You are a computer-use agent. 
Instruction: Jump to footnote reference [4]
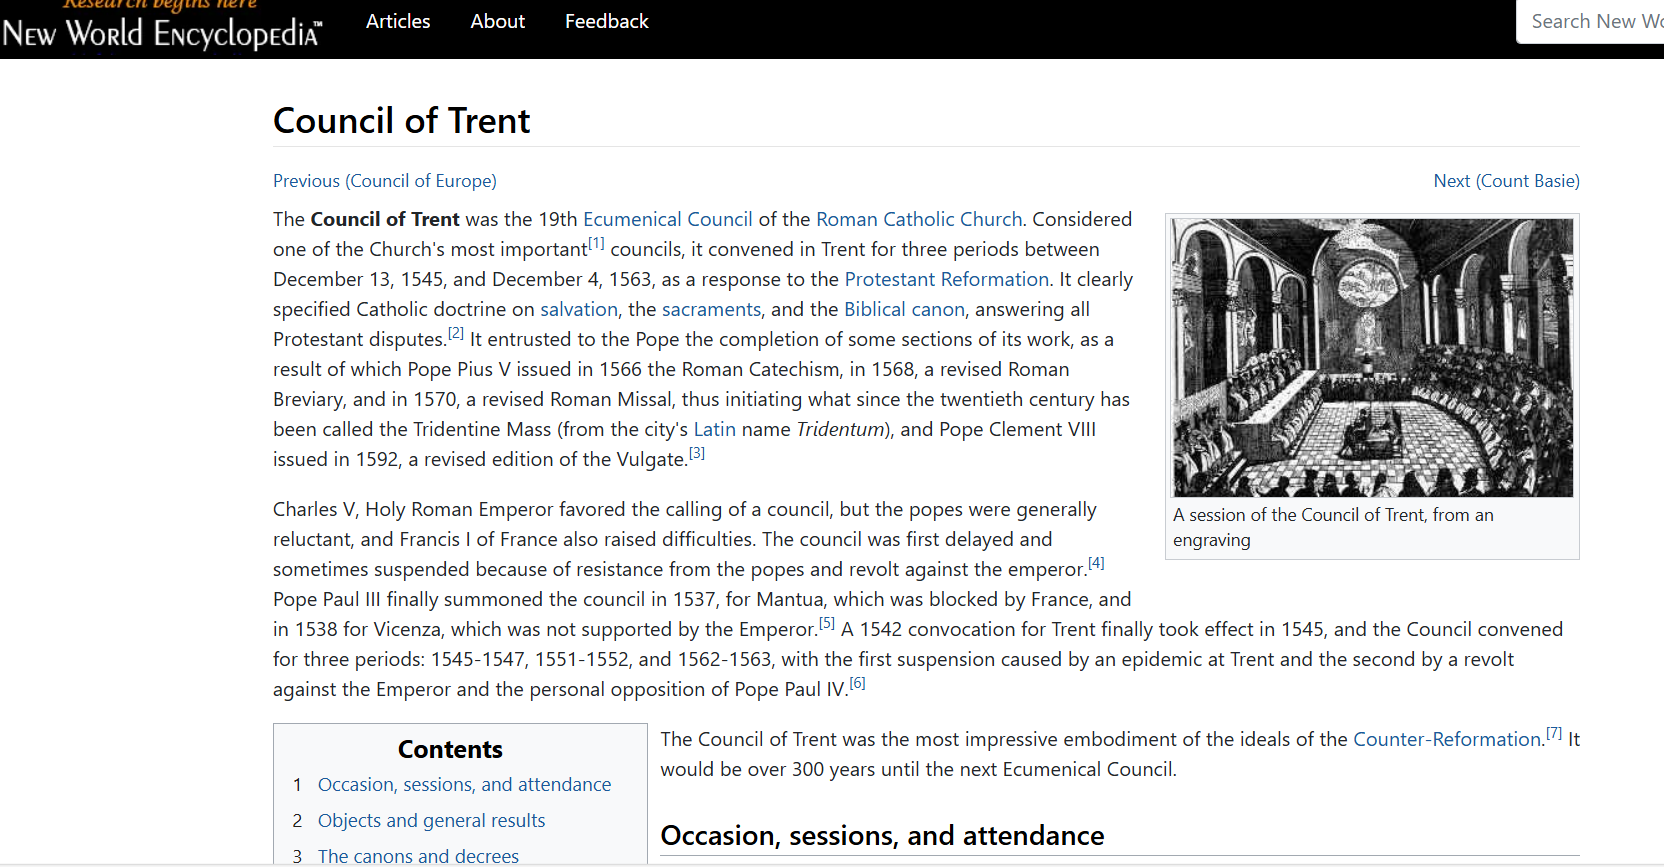(1096, 563)
